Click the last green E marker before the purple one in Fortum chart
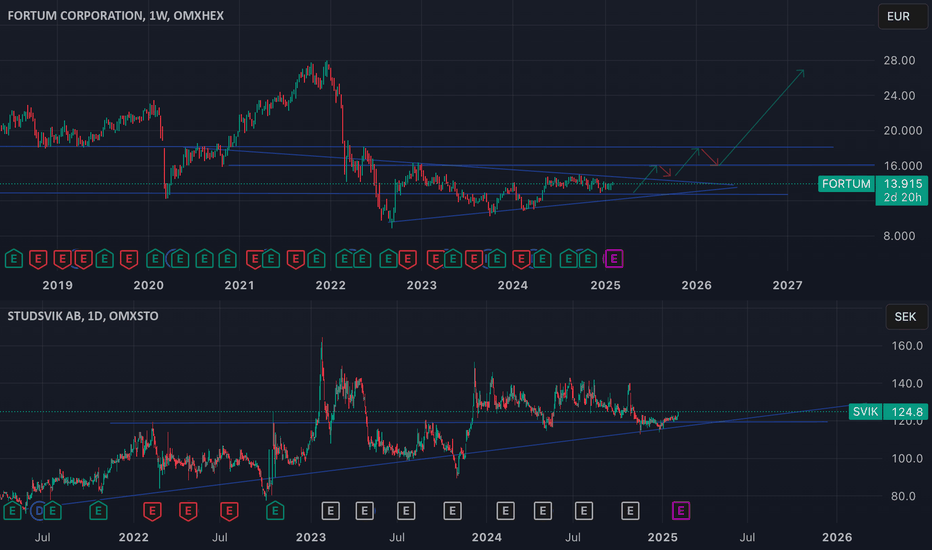 (587, 259)
